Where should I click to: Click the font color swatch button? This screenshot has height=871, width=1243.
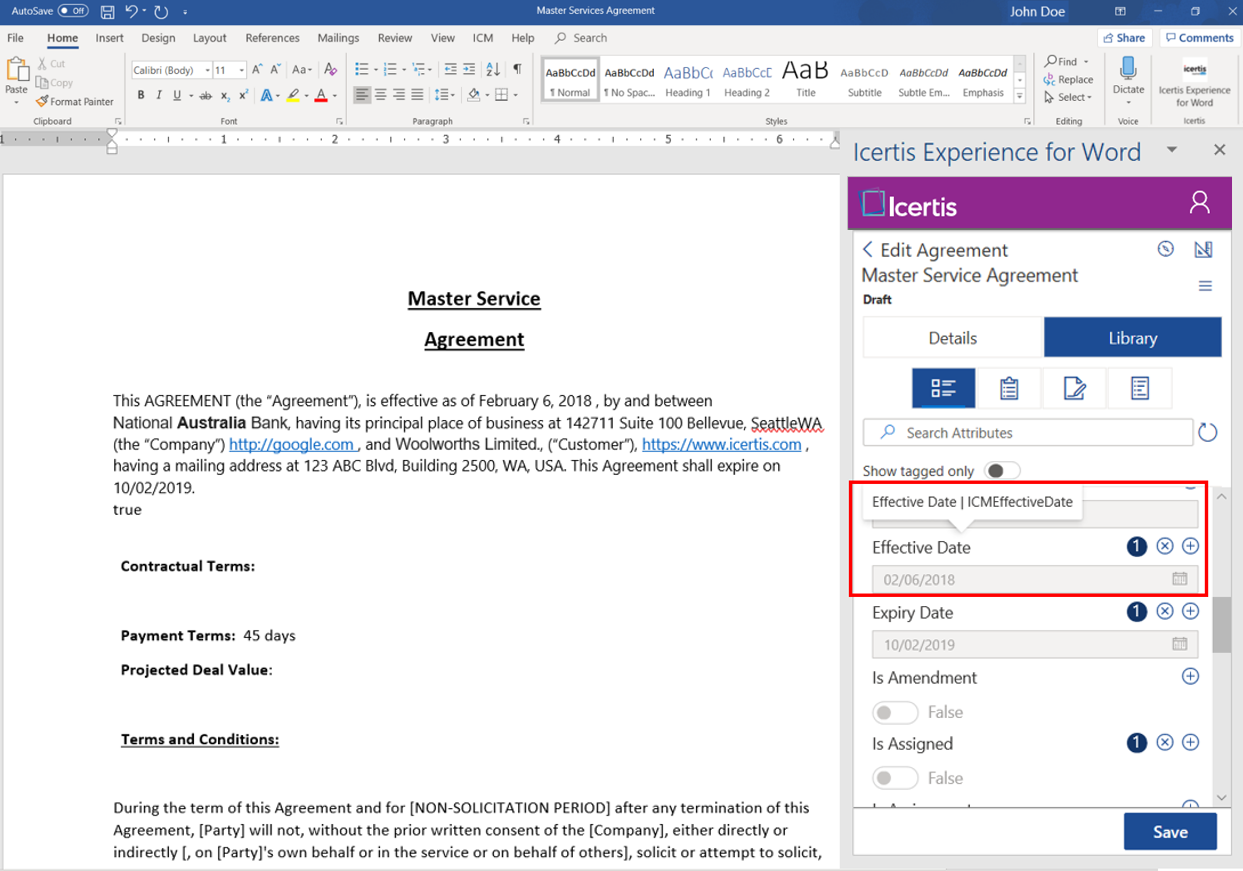point(320,96)
